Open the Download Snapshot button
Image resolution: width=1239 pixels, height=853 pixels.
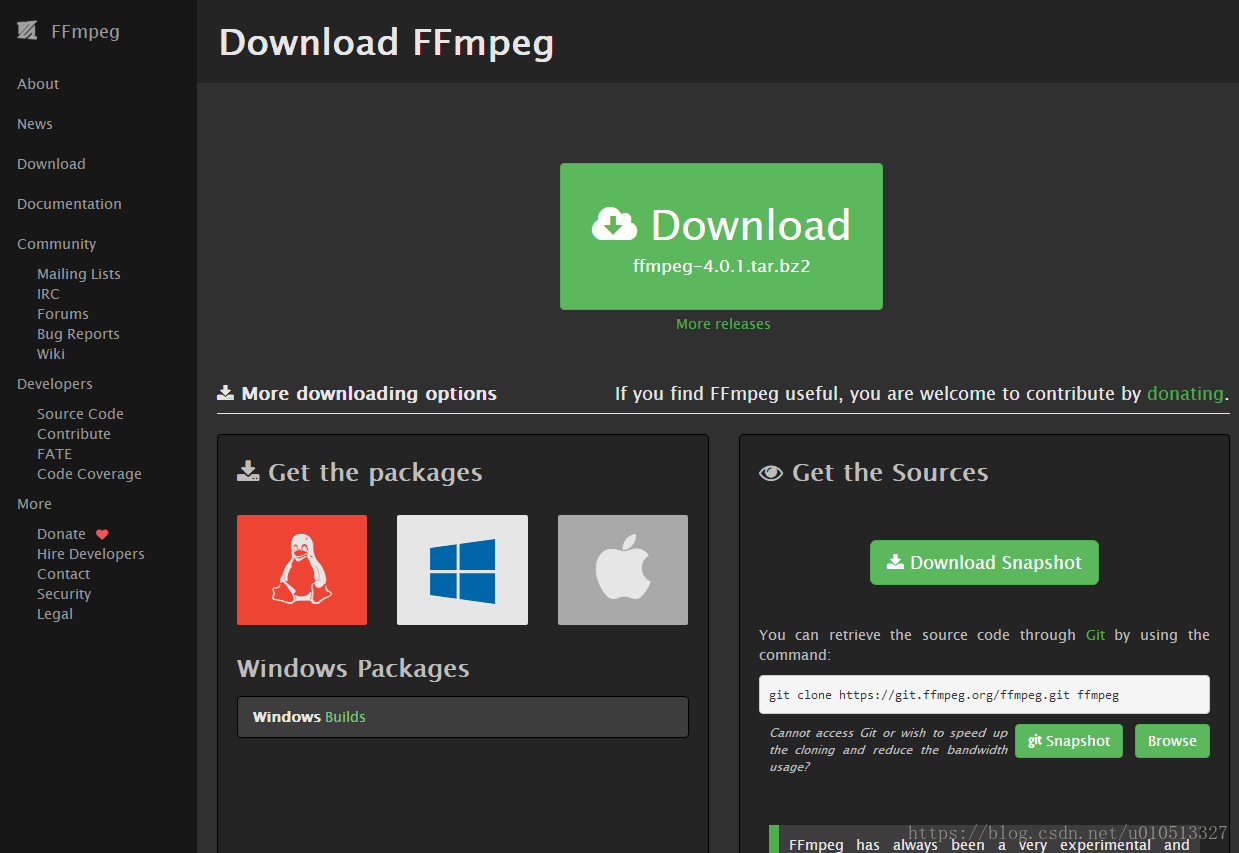[x=983, y=562]
